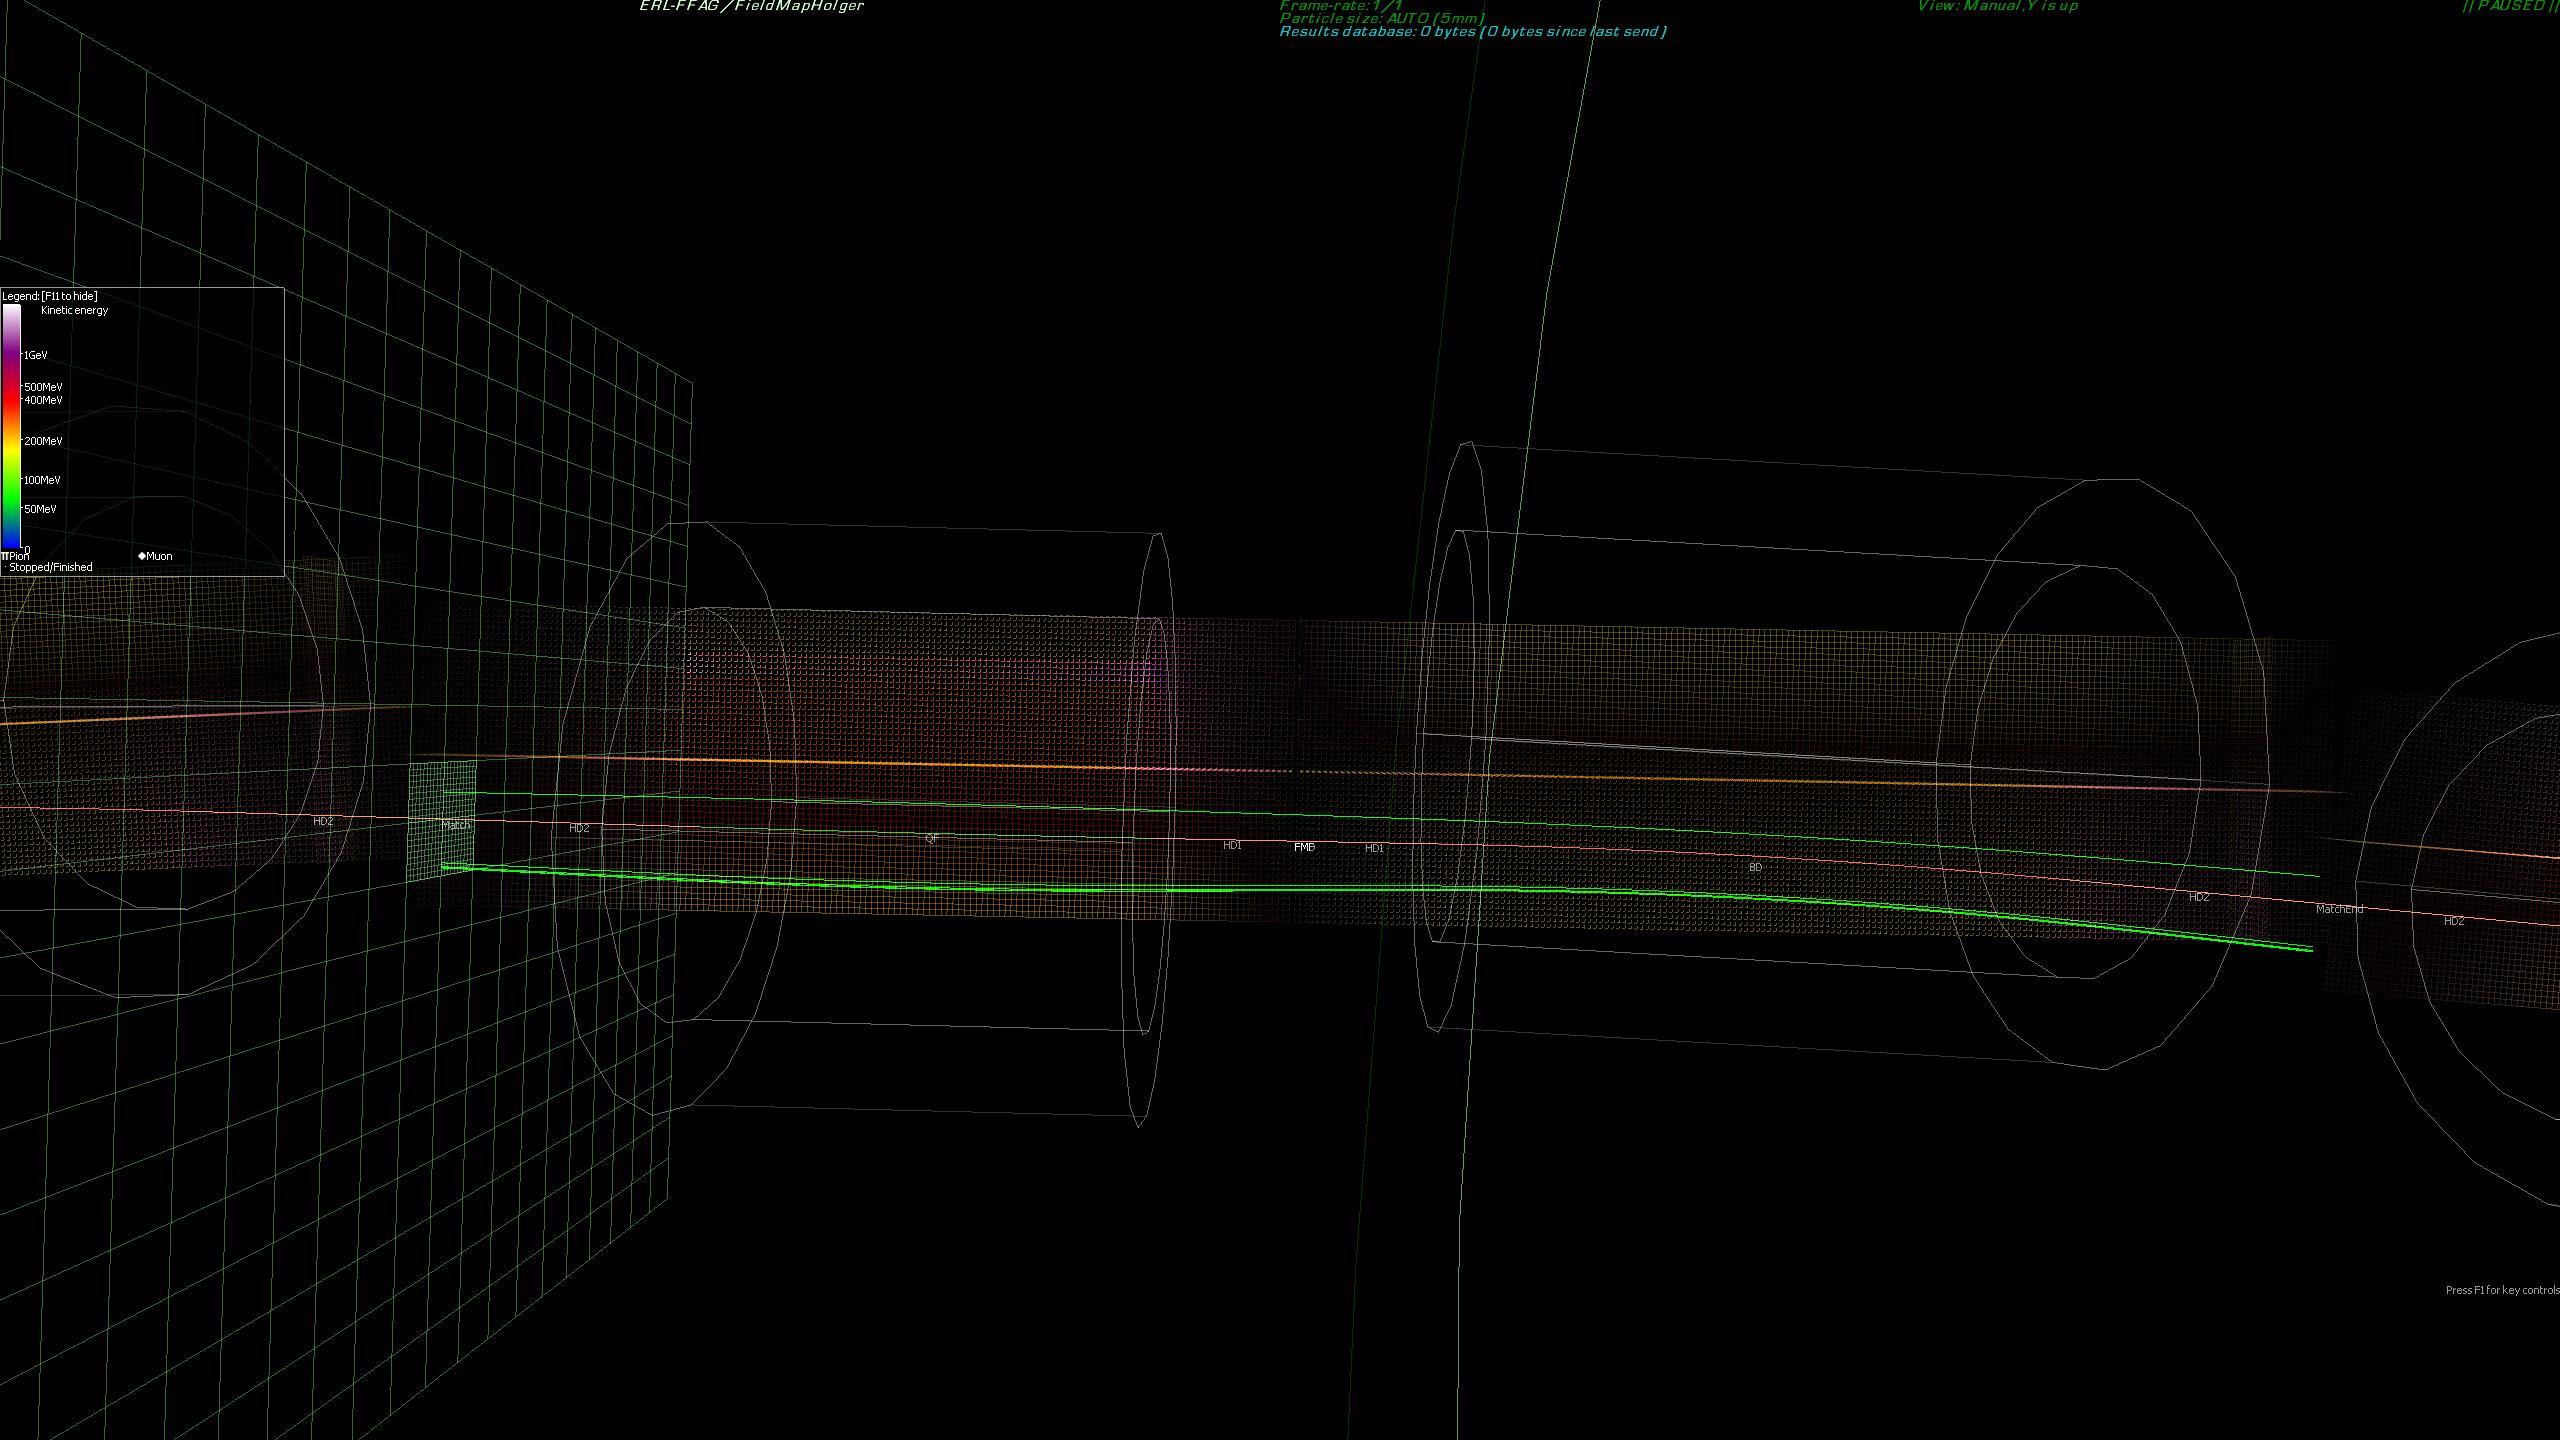Click the Stopped/Finished legend entry
The image size is (2560, 1440).
[x=50, y=567]
